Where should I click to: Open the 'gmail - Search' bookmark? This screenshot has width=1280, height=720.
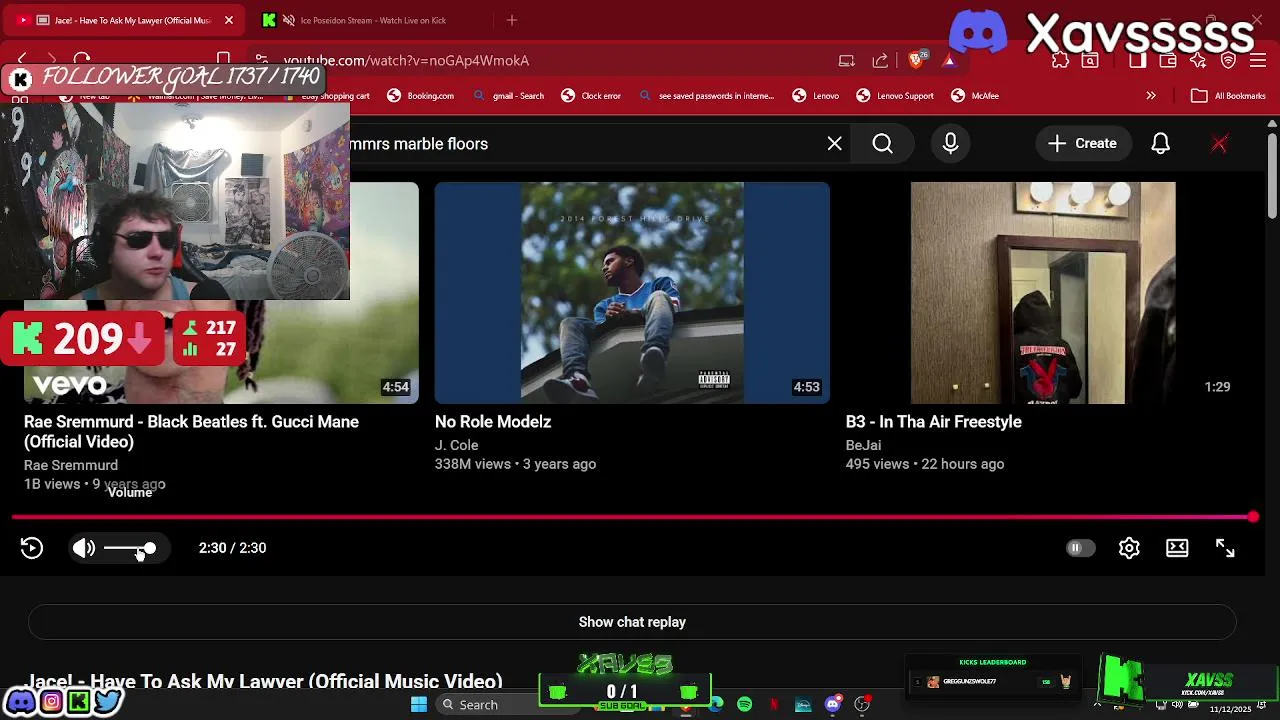click(x=510, y=96)
